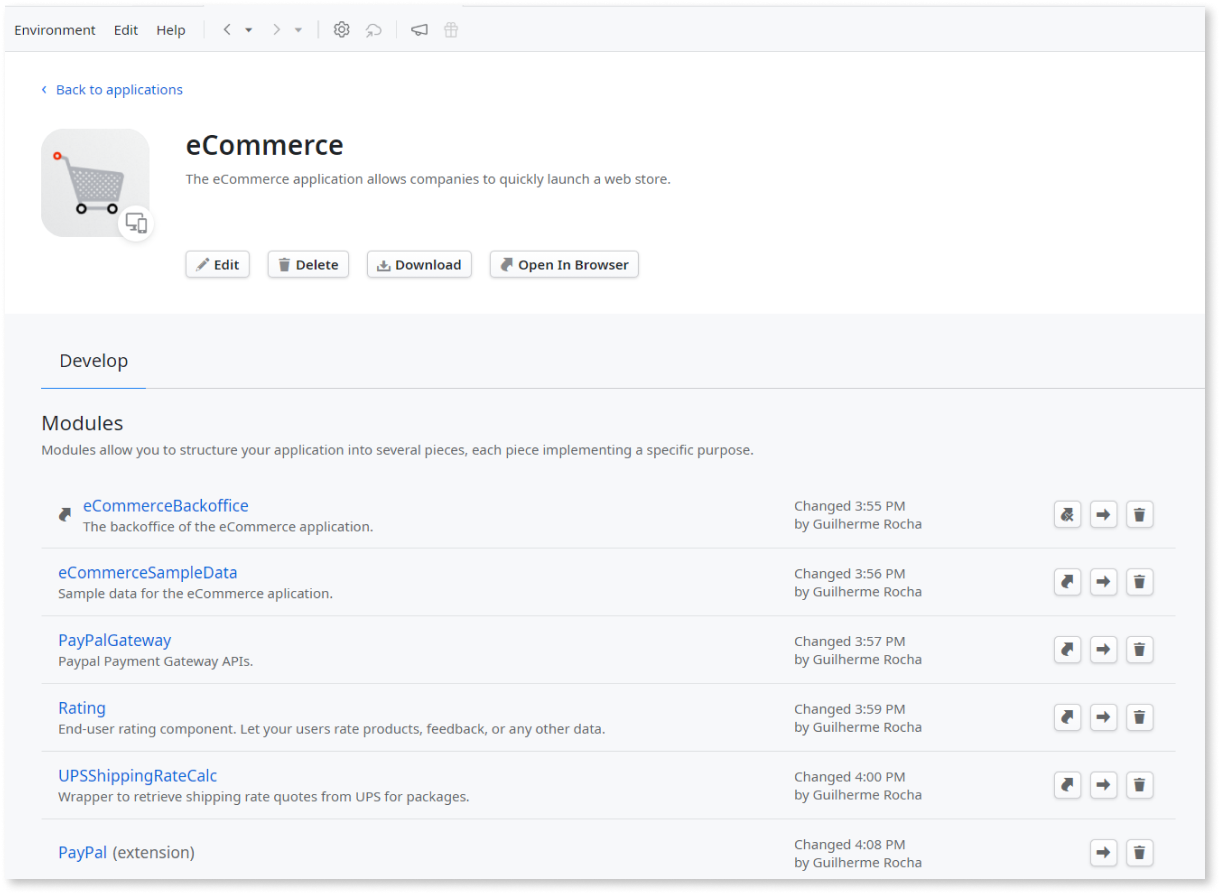
Task: Click the publish cloud icon in toolbar
Action: [374, 29]
